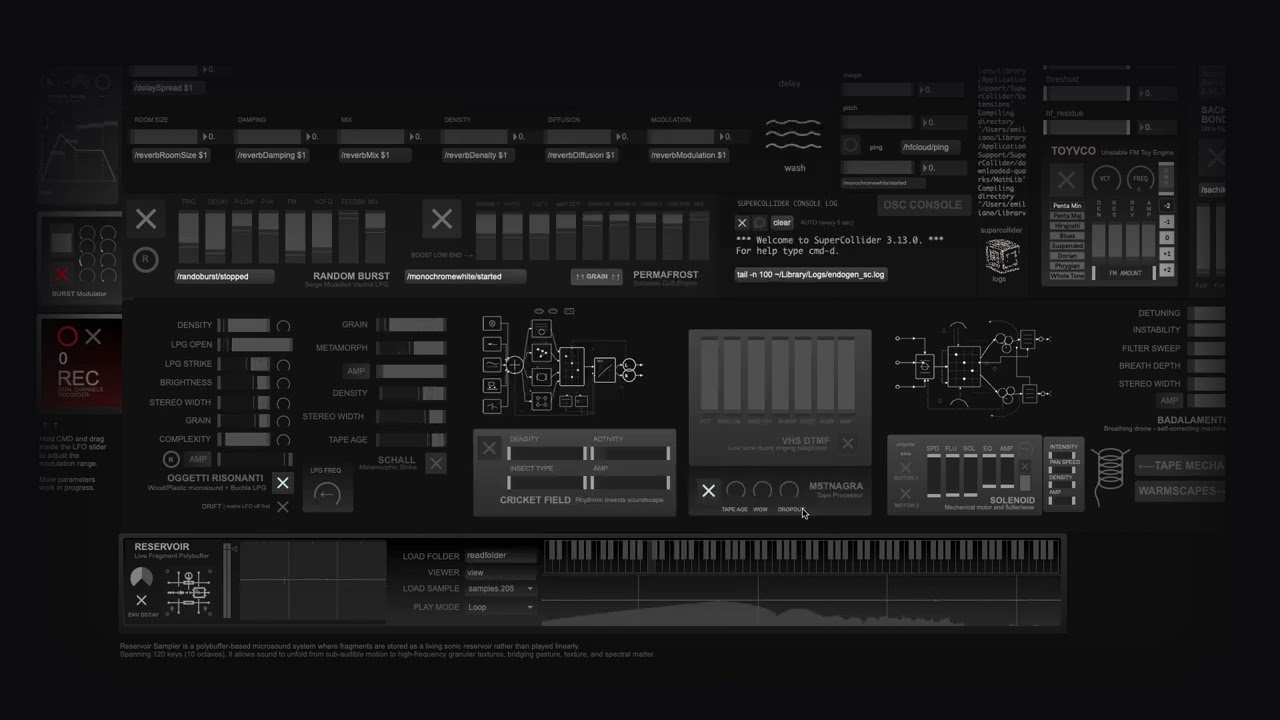Toggle the Toyvco X power button

point(1066,180)
